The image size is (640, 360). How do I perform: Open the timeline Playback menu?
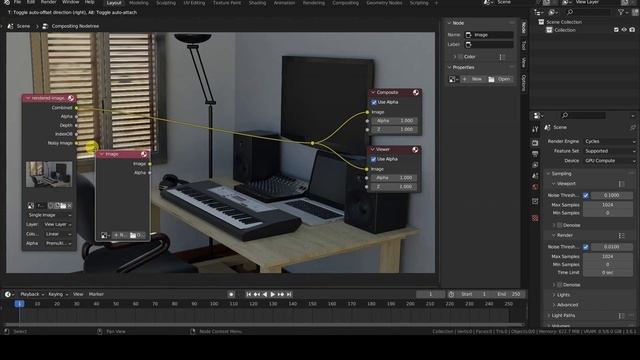[x=32, y=294]
